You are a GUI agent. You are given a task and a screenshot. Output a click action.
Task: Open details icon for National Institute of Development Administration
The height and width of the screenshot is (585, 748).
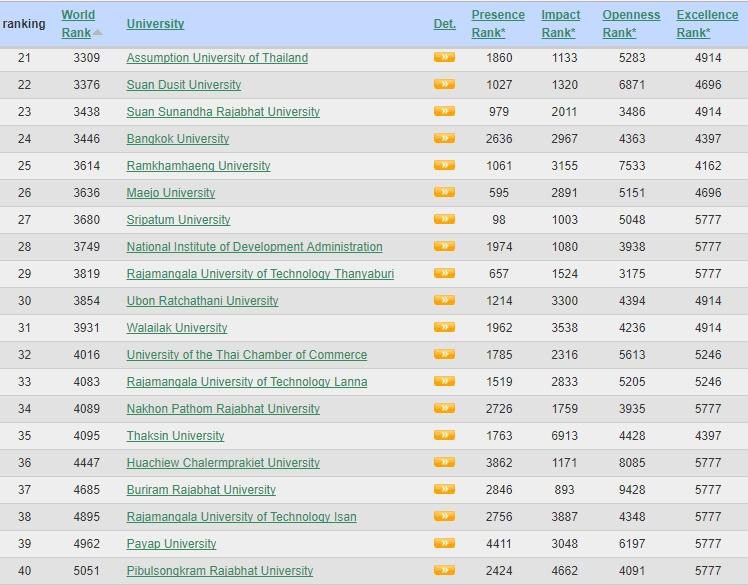[444, 246]
